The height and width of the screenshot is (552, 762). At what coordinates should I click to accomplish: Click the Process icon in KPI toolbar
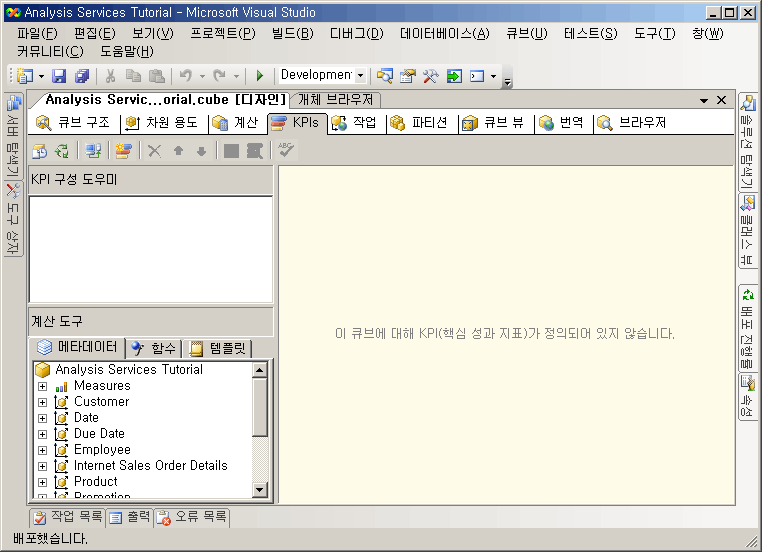pyautogui.click(x=40, y=151)
